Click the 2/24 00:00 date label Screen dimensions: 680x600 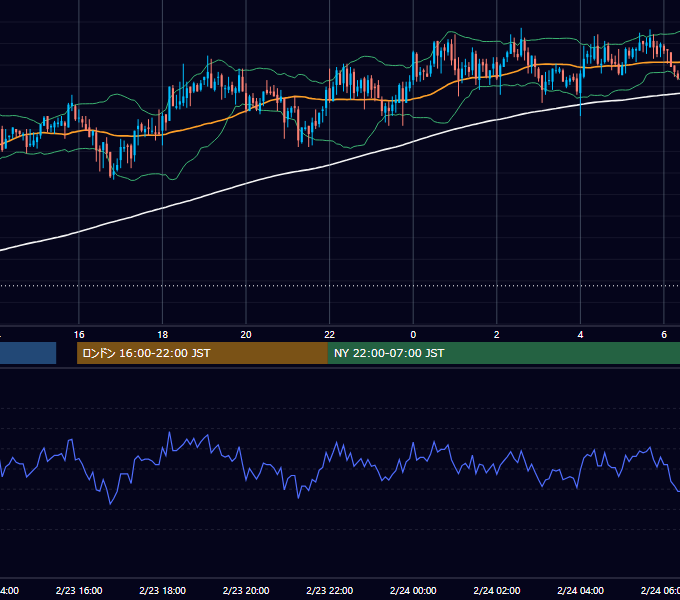click(413, 590)
